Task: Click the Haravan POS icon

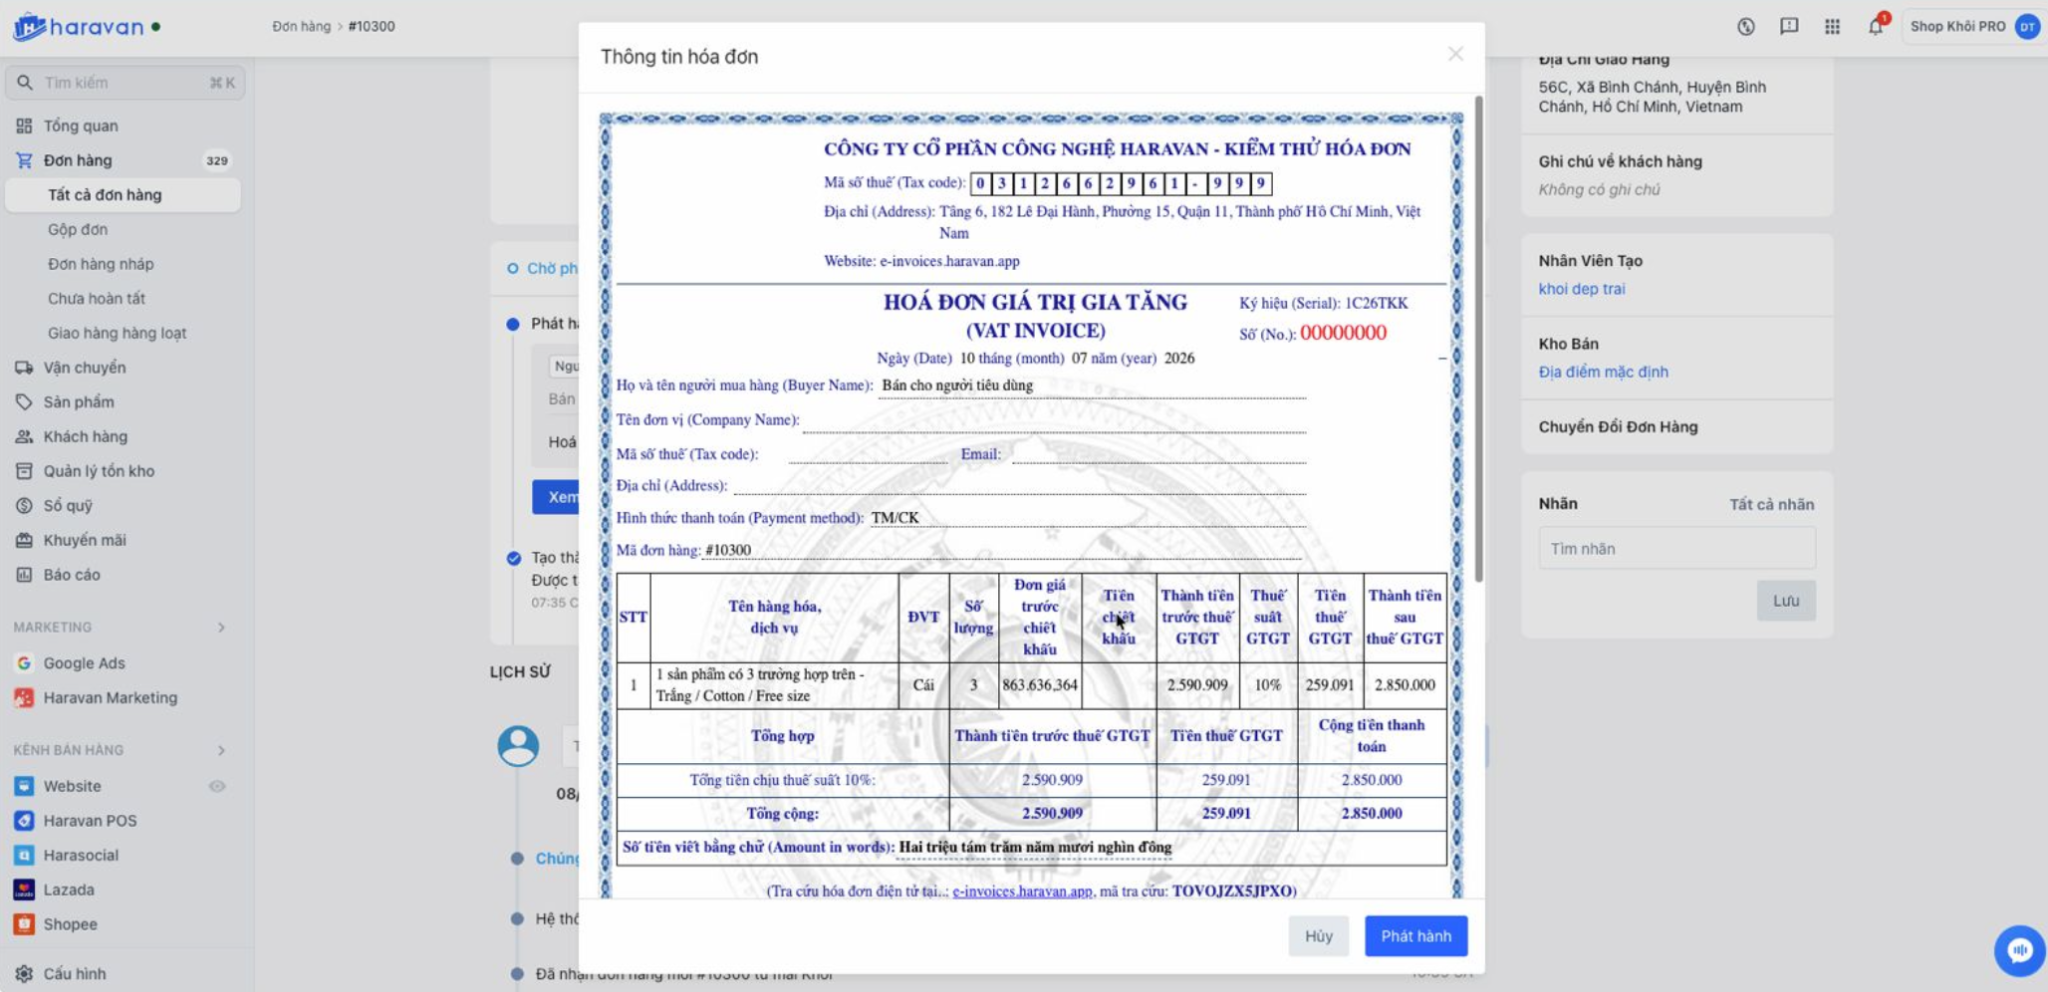Action: tap(24, 821)
